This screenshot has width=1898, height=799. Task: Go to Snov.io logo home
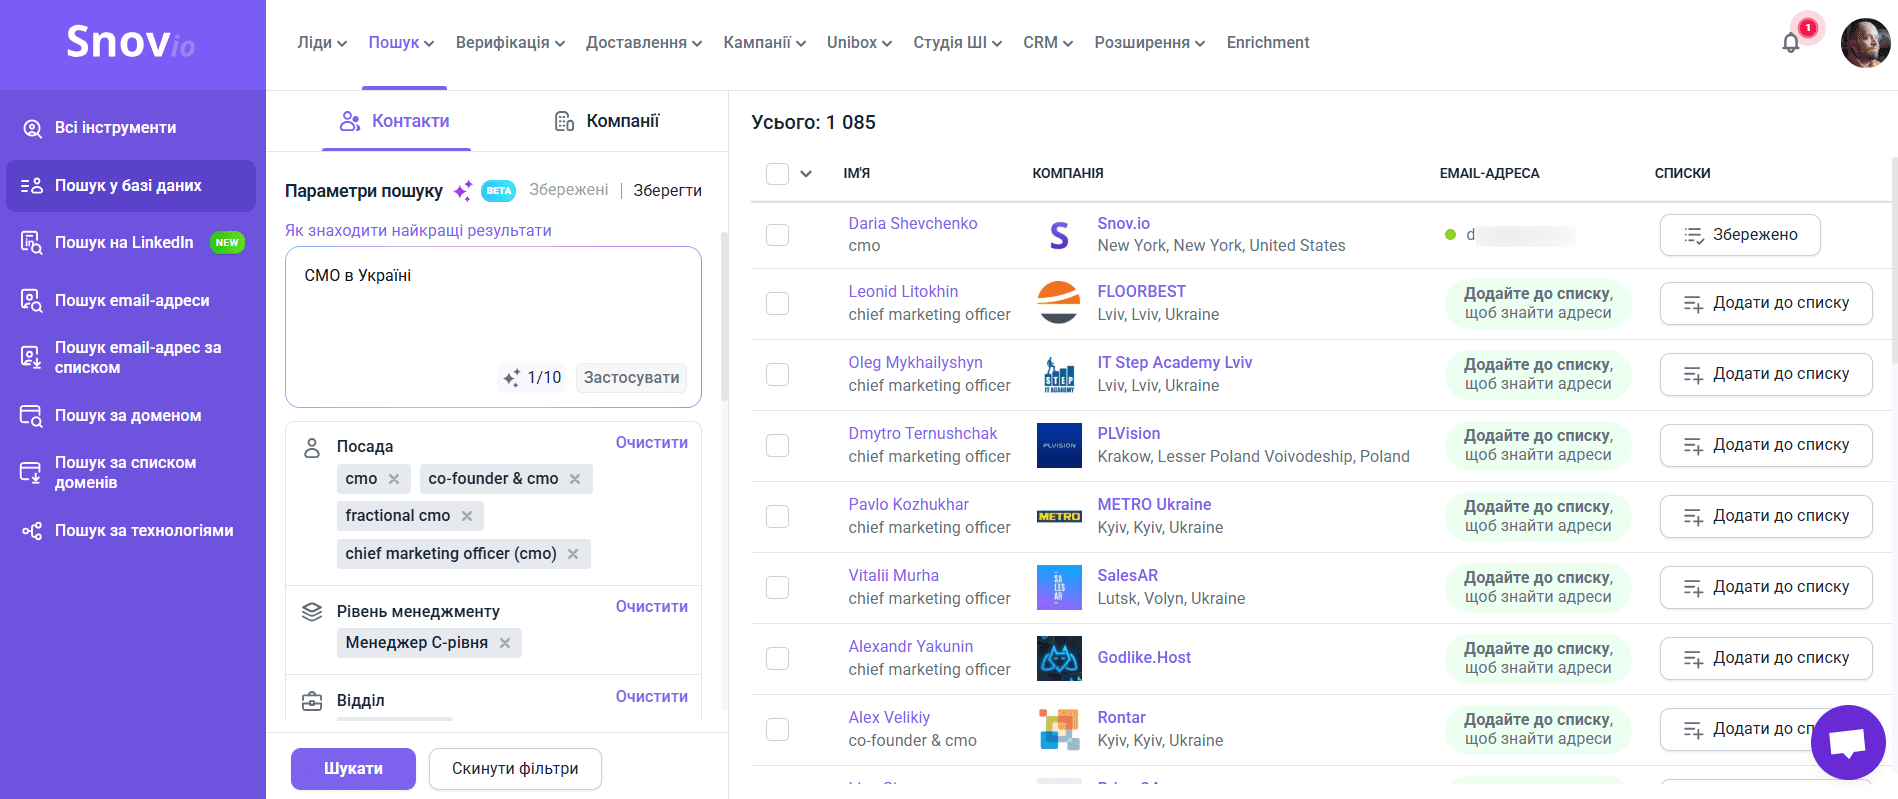coord(131,42)
